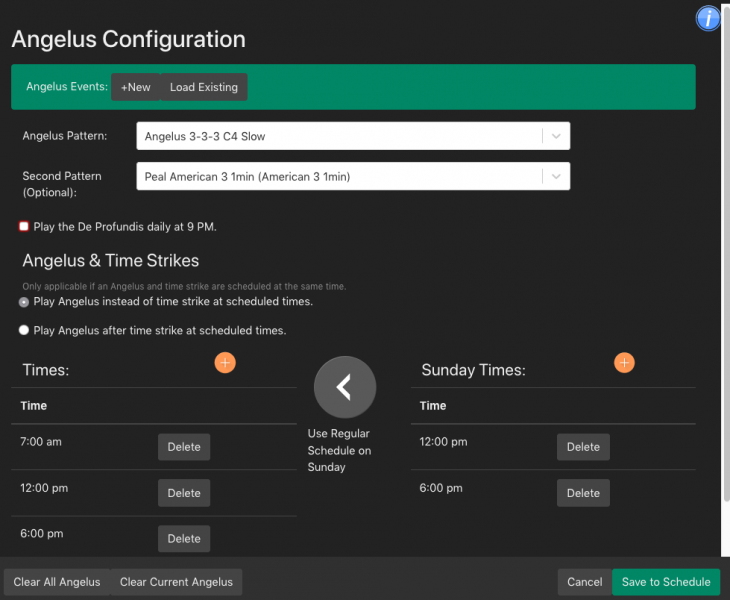Add a new time with orange plus under Times
This screenshot has height=600, width=730.
coord(225,362)
